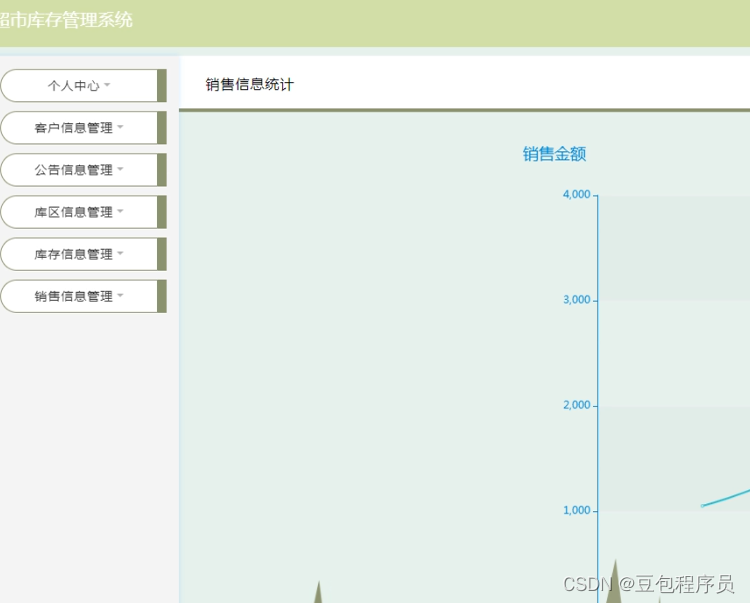Open the 库区信息管理 sidebar menu

83,212
